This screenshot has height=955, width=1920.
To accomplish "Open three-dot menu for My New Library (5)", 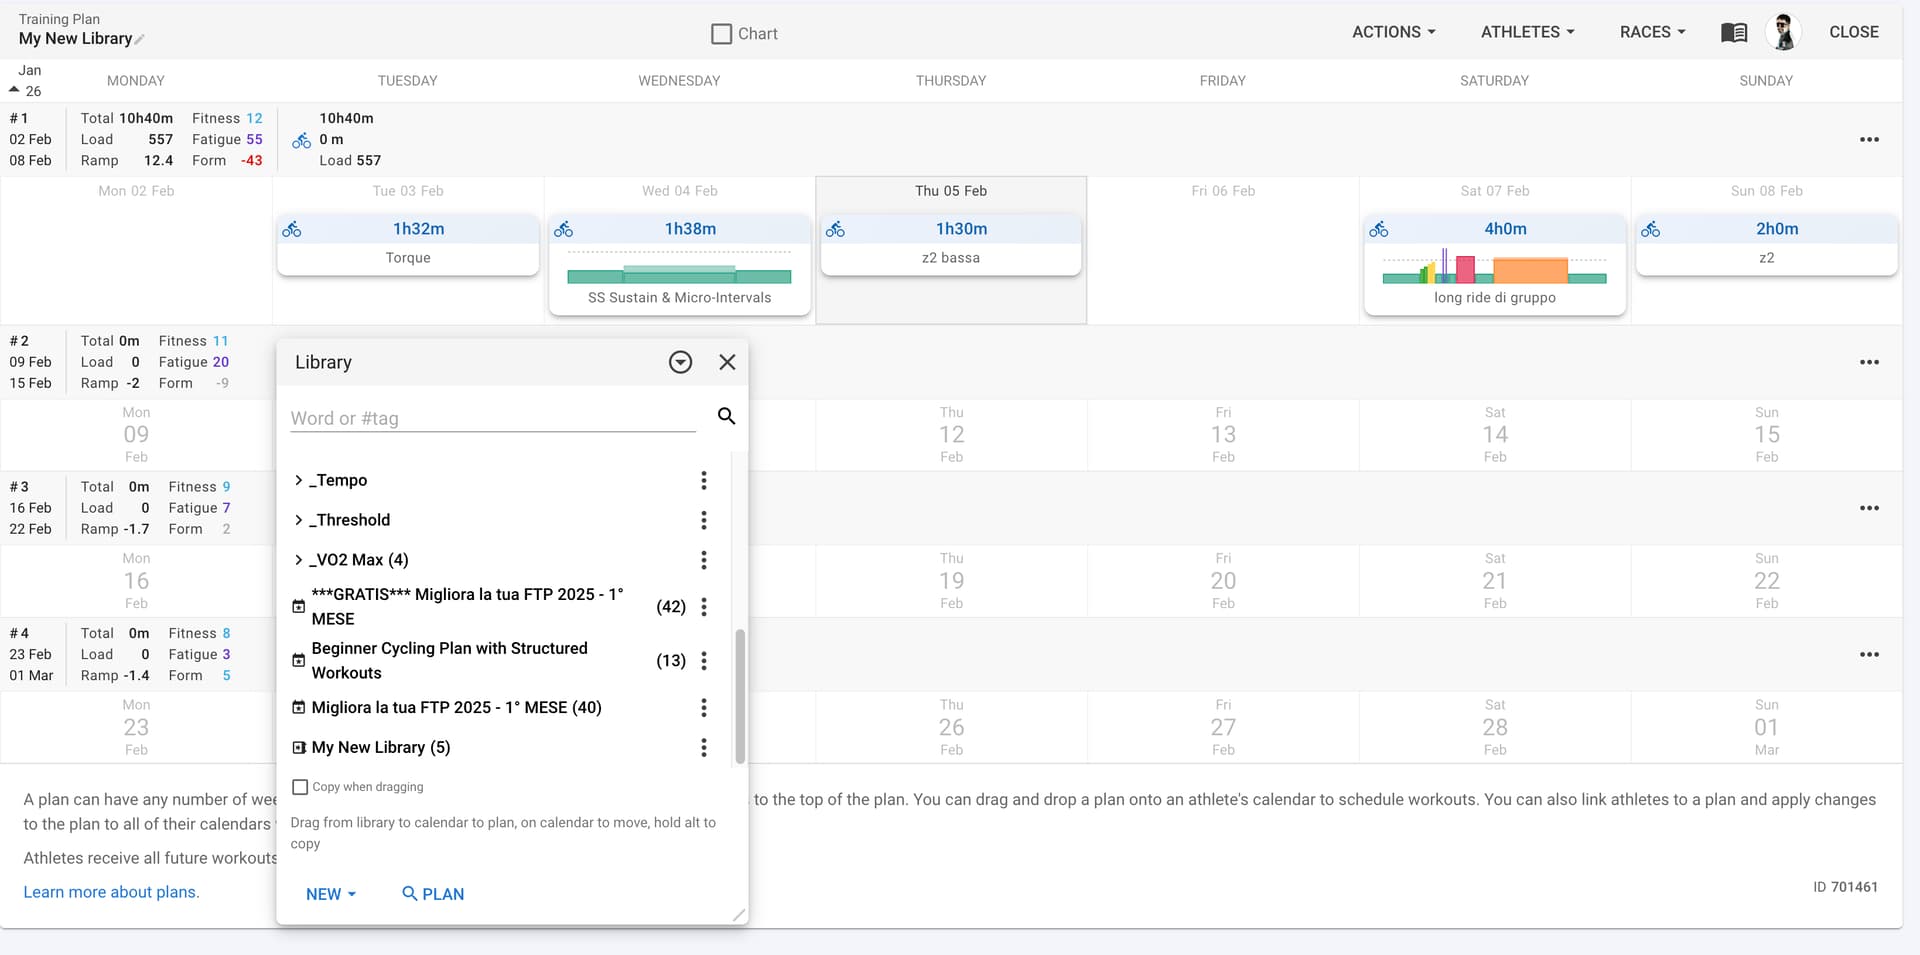I will click(704, 748).
